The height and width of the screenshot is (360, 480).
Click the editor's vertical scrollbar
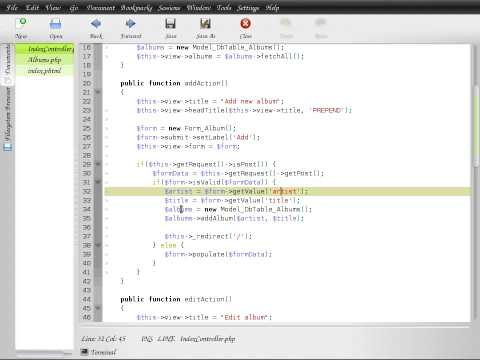click(476, 183)
